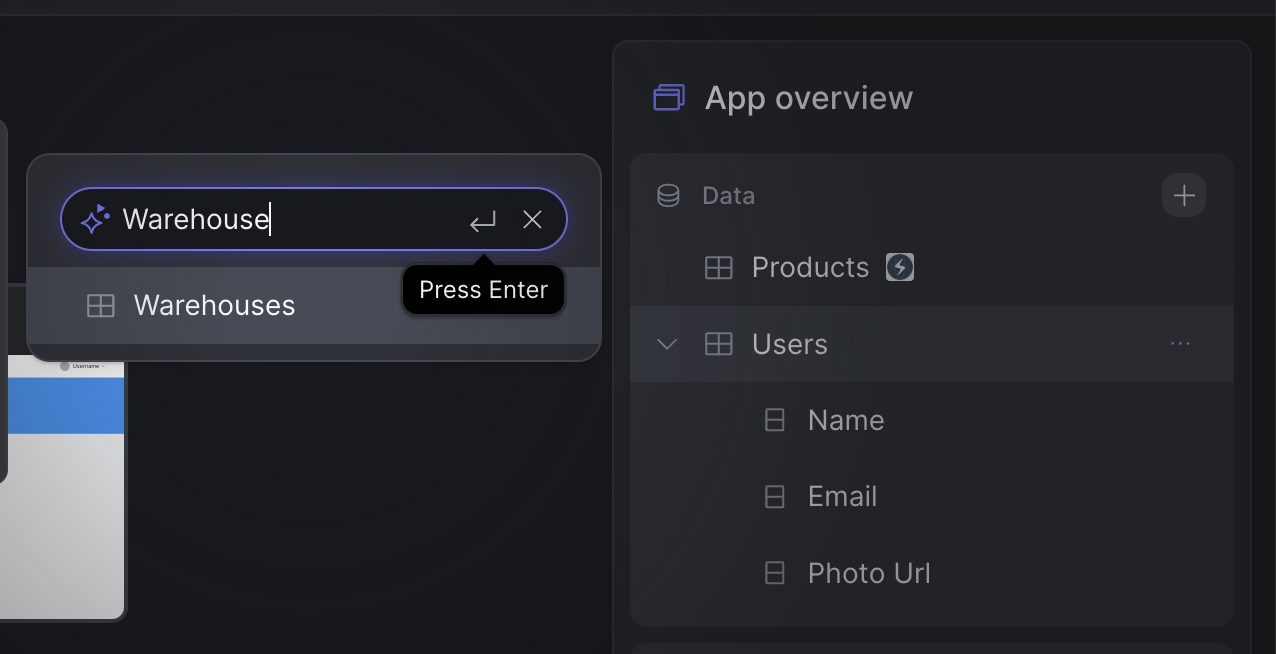The width and height of the screenshot is (1276, 654).
Task: Add new data with the plus button
Action: tap(1184, 195)
